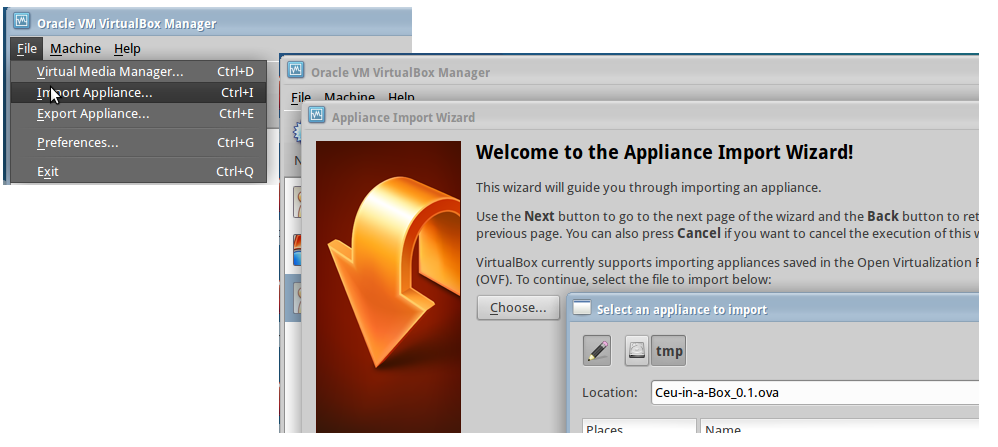
Task: Open Preferences from the File menu
Action: (x=139, y=143)
